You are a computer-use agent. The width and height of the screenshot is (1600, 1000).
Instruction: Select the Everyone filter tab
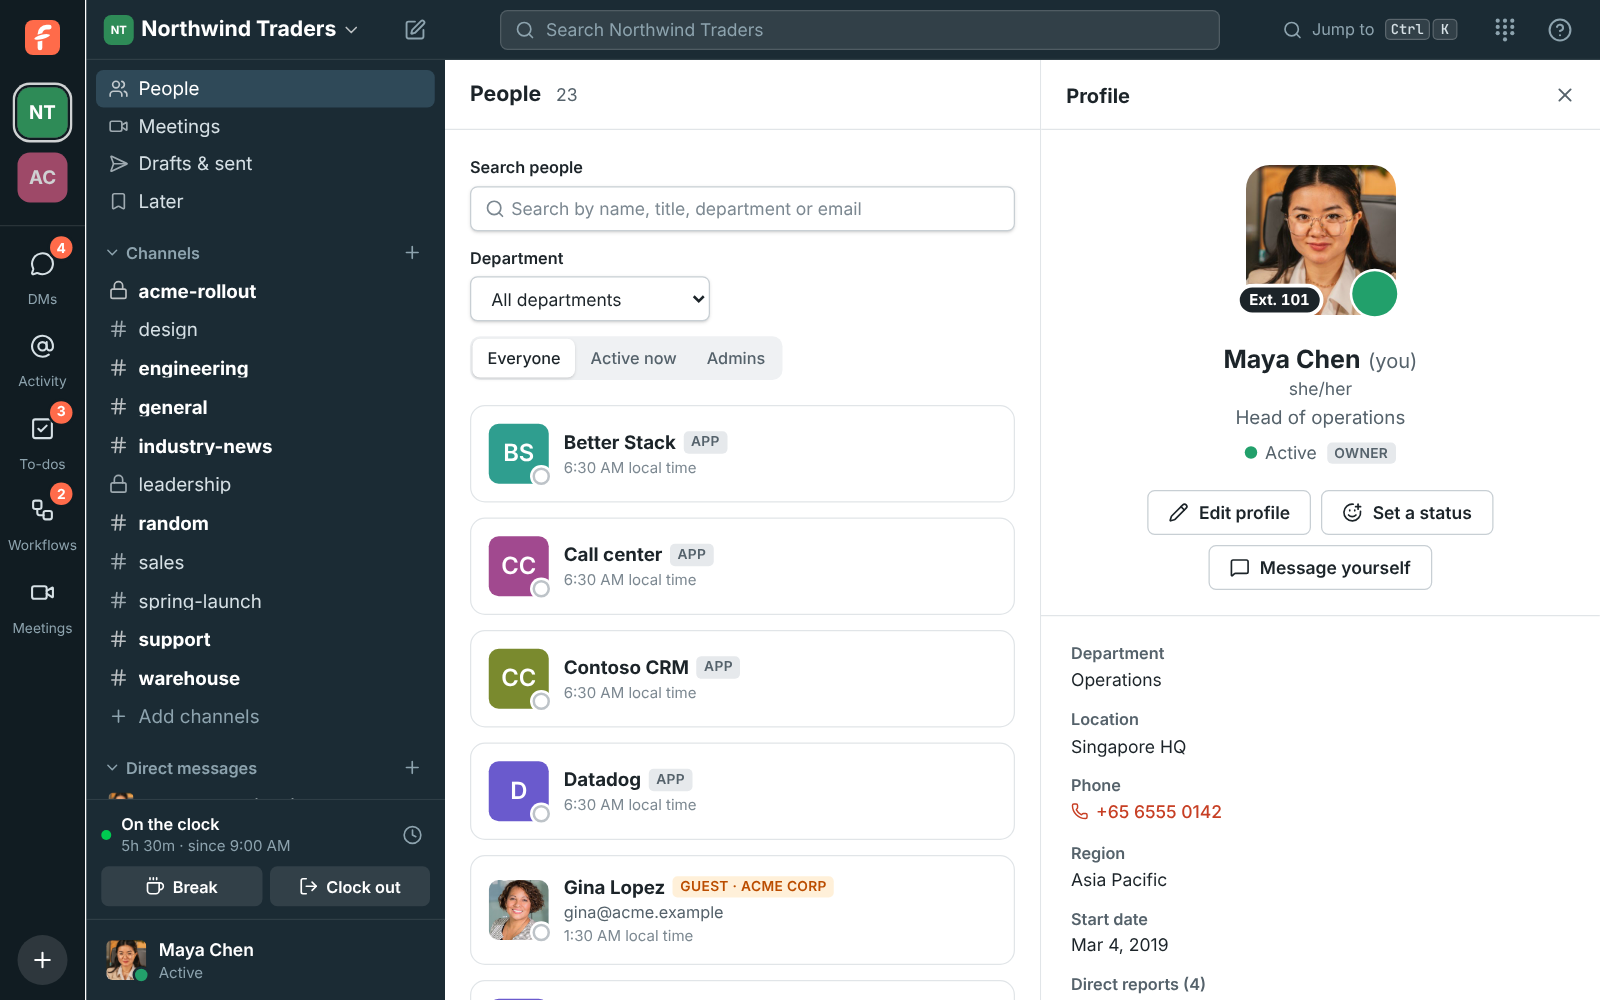[x=524, y=358]
